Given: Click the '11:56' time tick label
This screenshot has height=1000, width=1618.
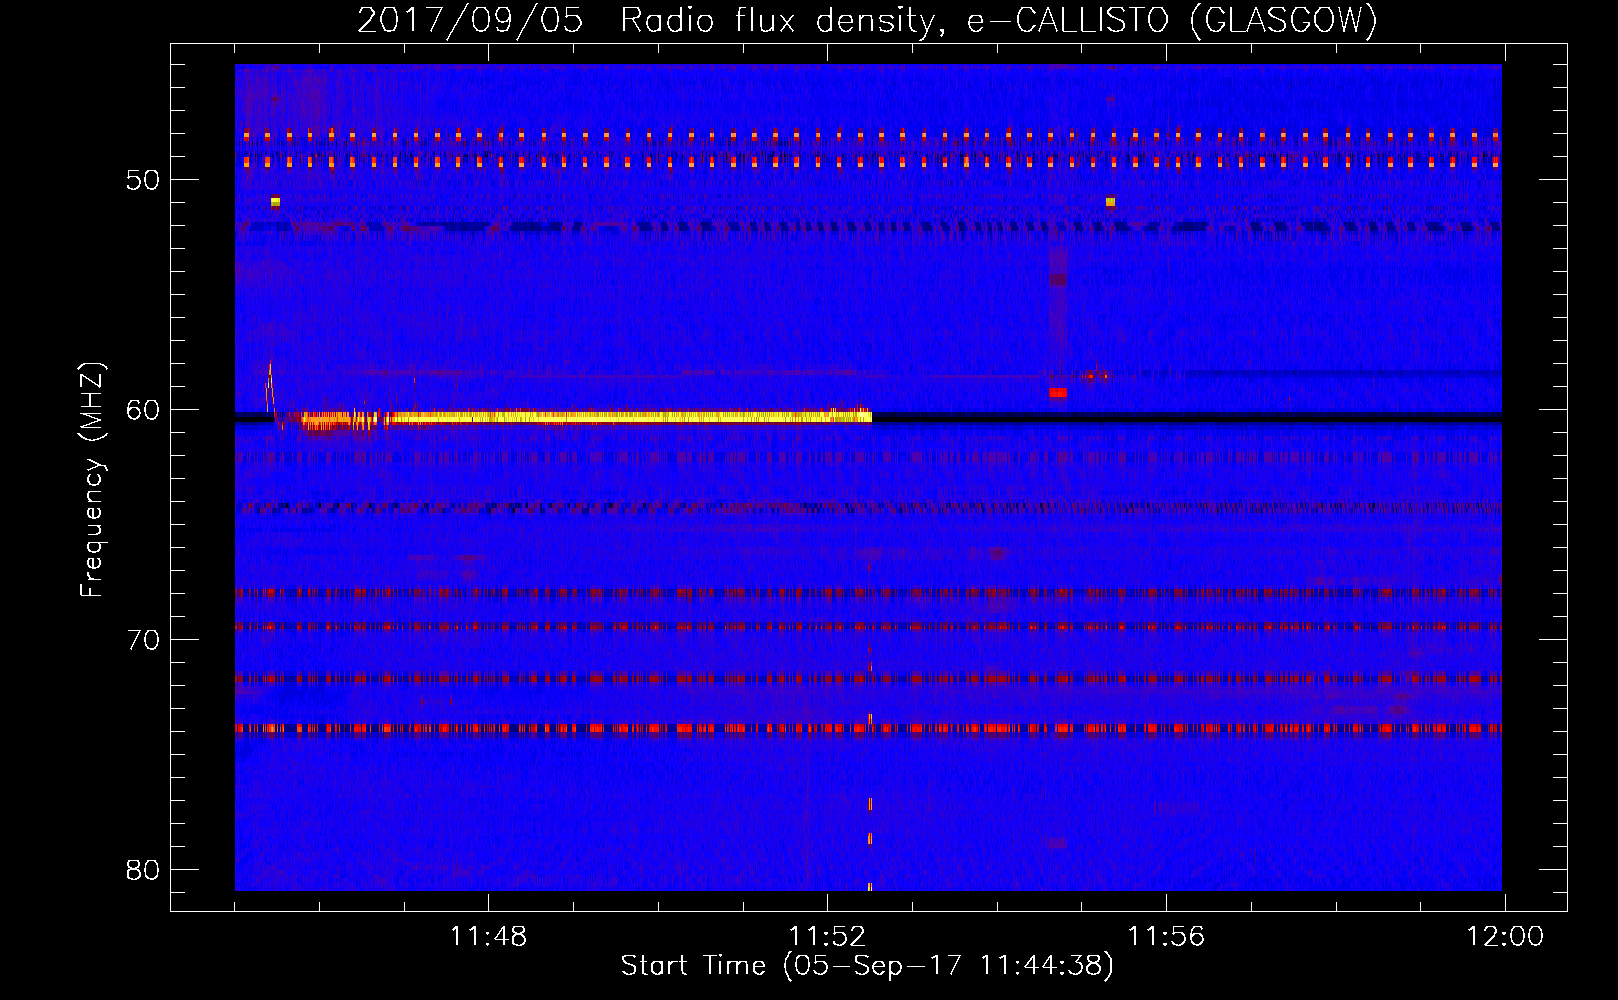Looking at the screenshot, I should coord(1166,937).
